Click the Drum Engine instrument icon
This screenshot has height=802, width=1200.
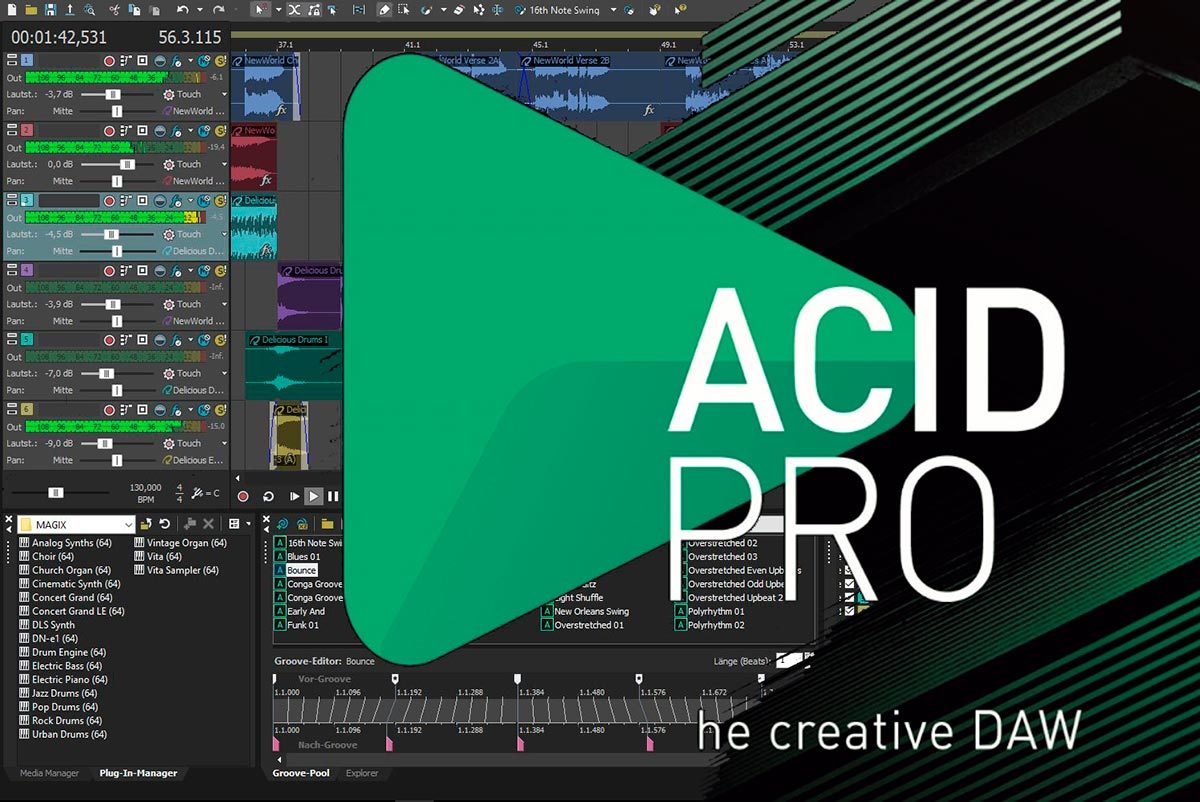click(24, 652)
